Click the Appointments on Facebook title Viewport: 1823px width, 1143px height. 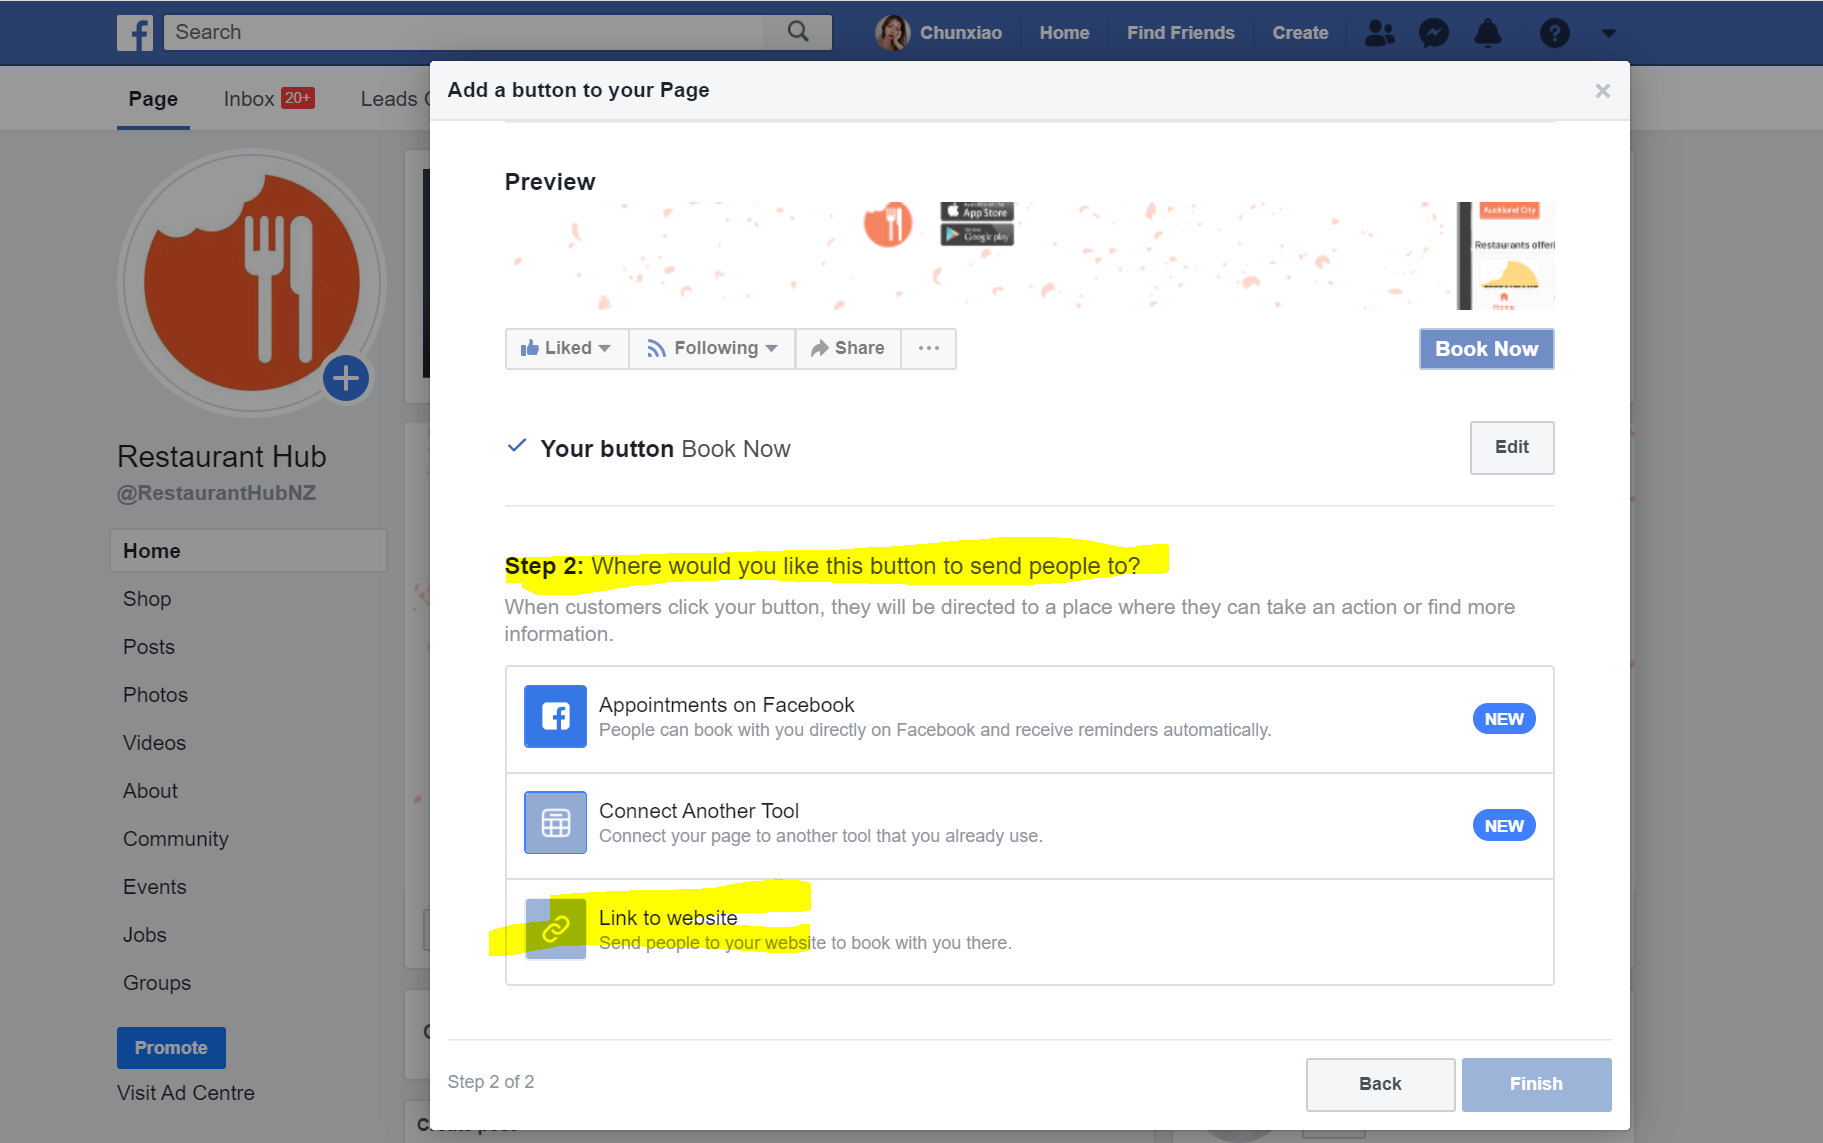click(x=727, y=705)
